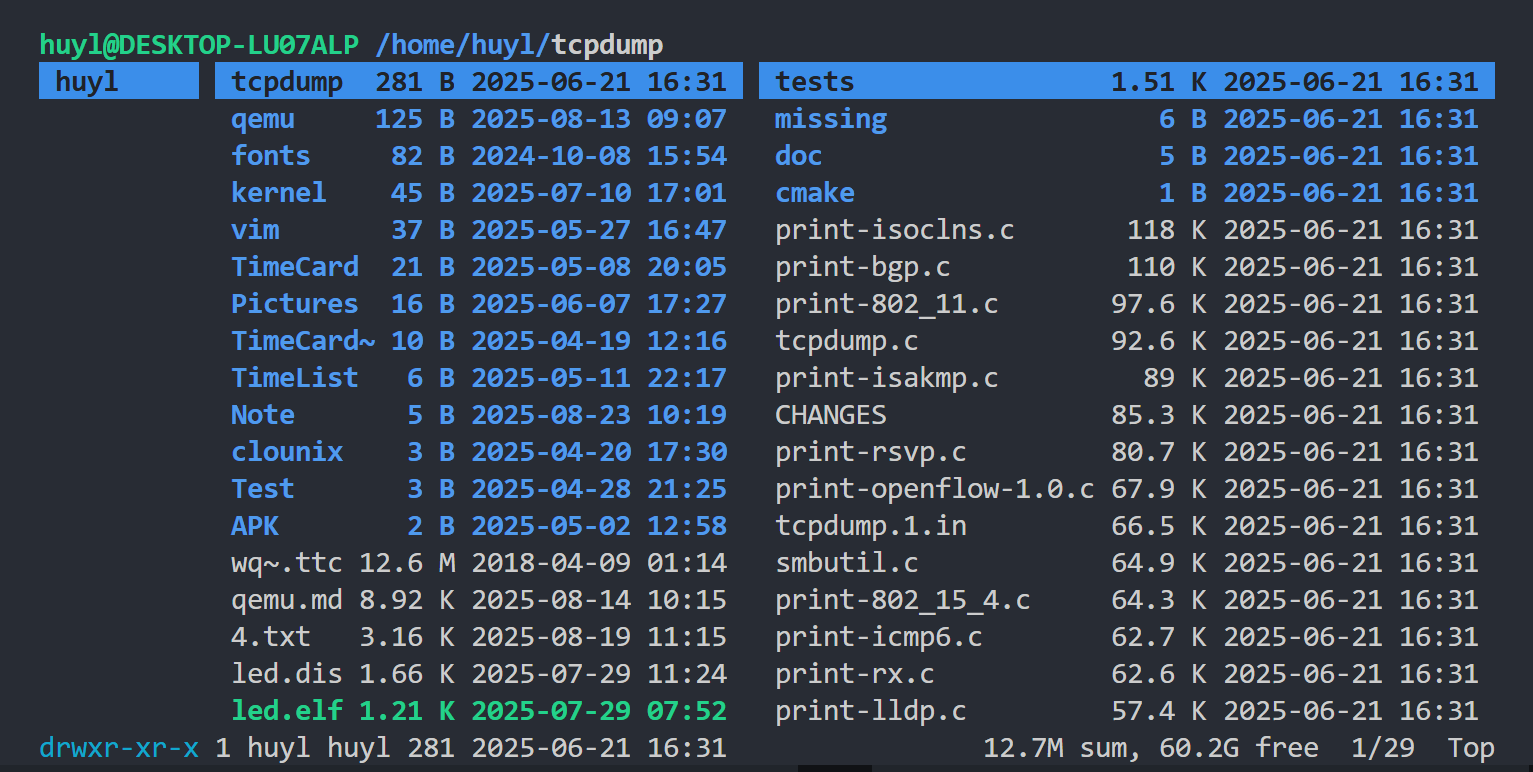Open the Note directory
1533x772 pixels.
[x=479, y=415]
